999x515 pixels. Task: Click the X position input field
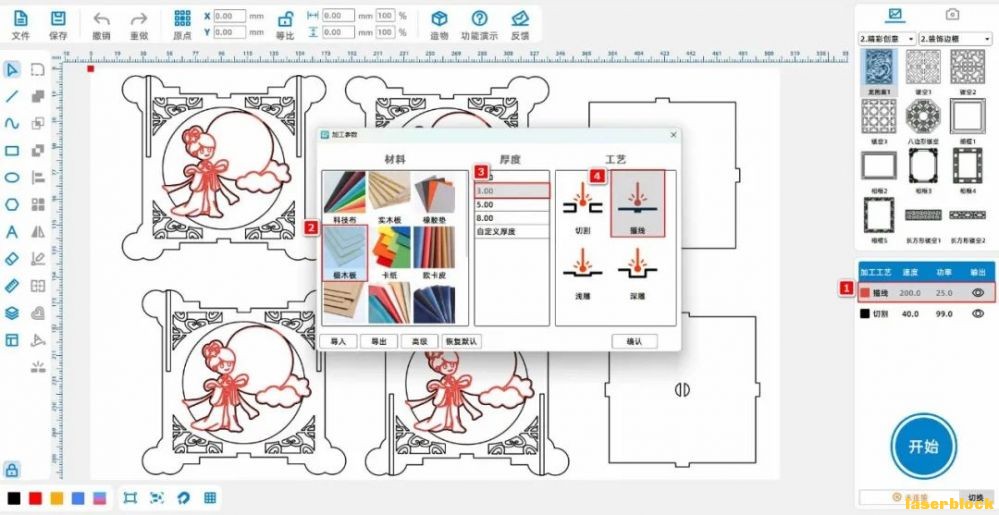pyautogui.click(x=230, y=16)
